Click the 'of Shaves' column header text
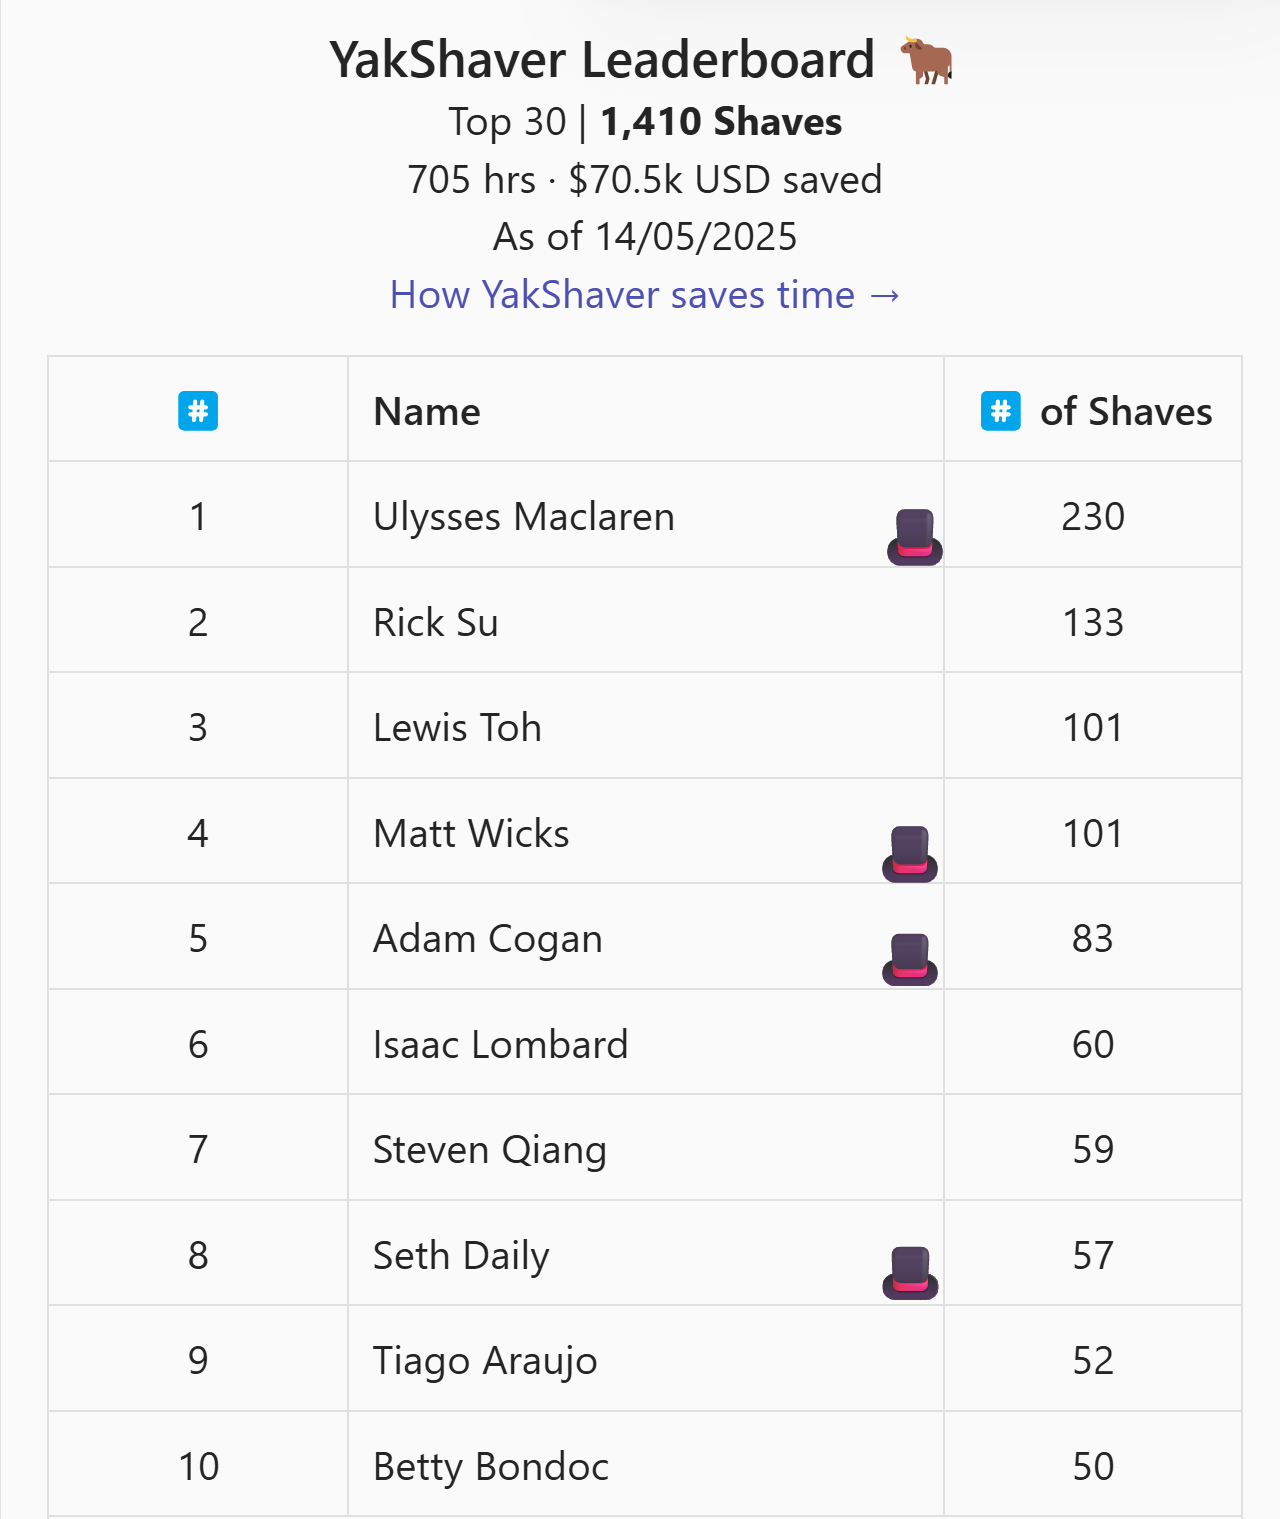The width and height of the screenshot is (1280, 1519). 1126,412
